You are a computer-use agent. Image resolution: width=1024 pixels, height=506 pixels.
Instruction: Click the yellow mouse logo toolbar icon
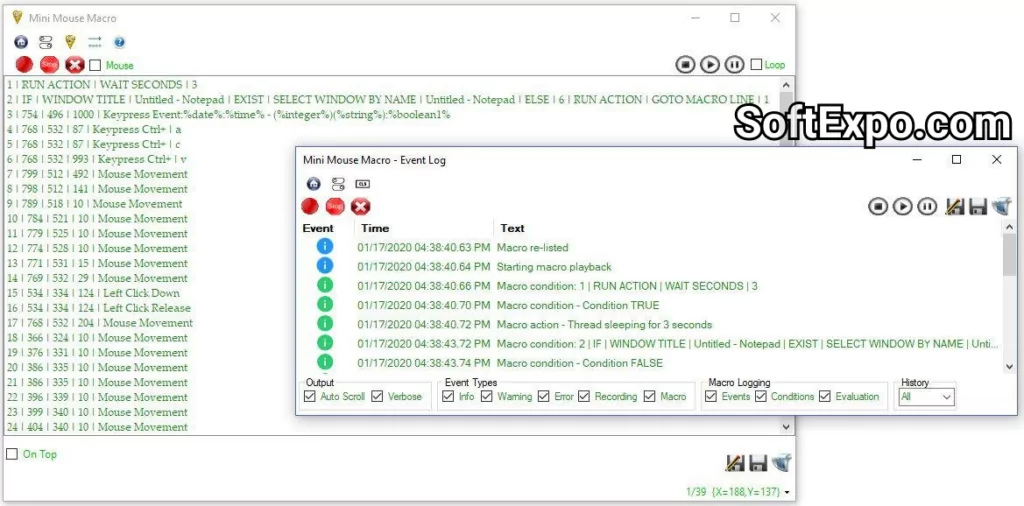(x=71, y=42)
